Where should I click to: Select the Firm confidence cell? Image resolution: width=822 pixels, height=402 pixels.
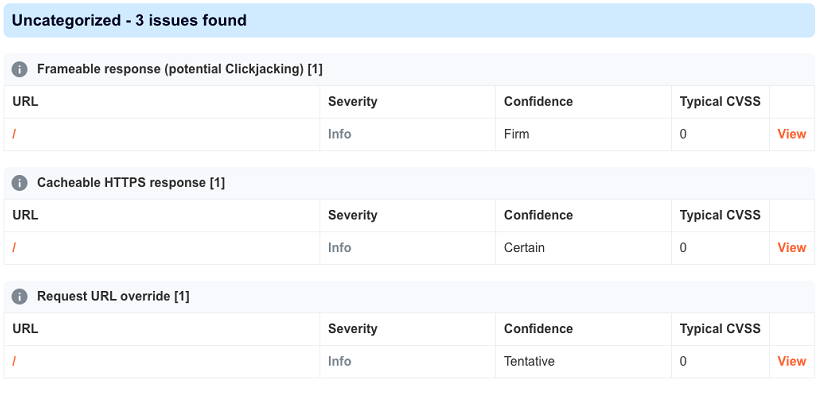coord(516,134)
